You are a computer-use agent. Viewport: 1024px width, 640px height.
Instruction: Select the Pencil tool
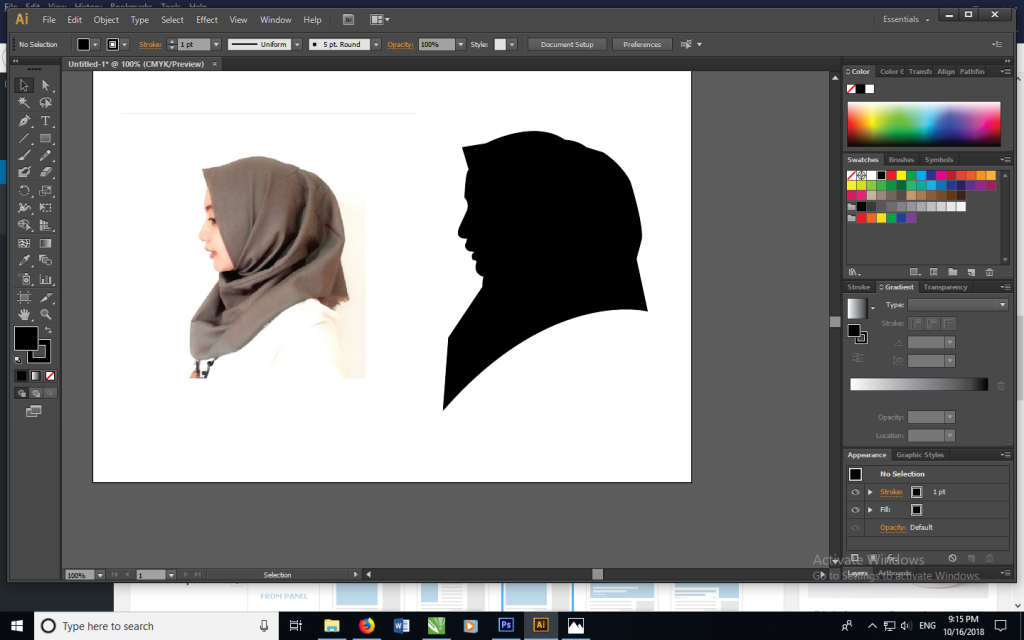pyautogui.click(x=46, y=155)
